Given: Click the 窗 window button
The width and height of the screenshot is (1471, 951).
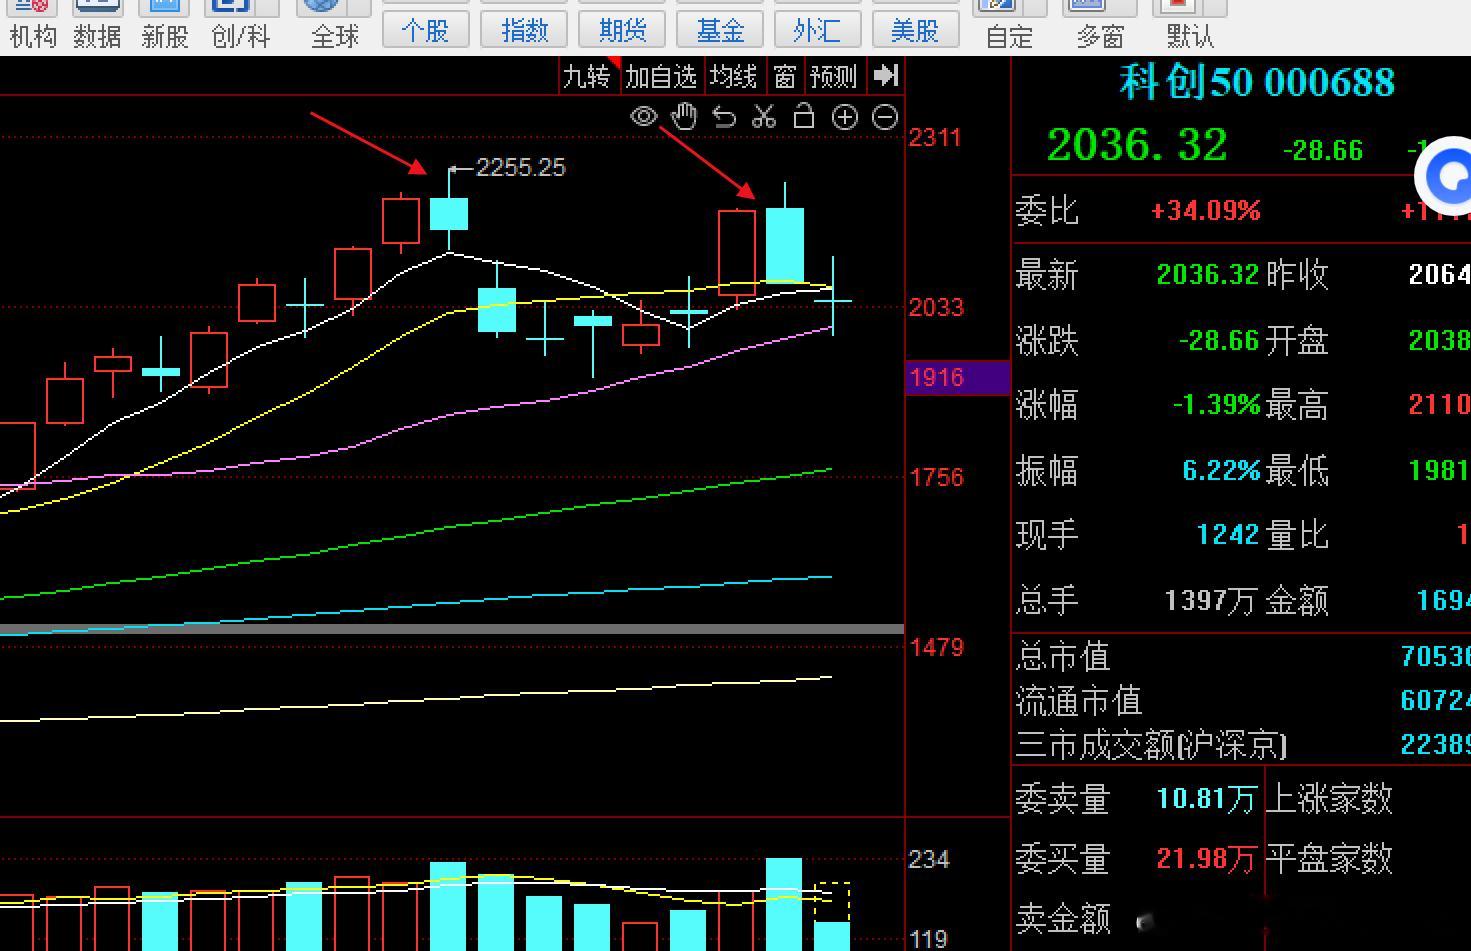Looking at the screenshot, I should (785, 76).
